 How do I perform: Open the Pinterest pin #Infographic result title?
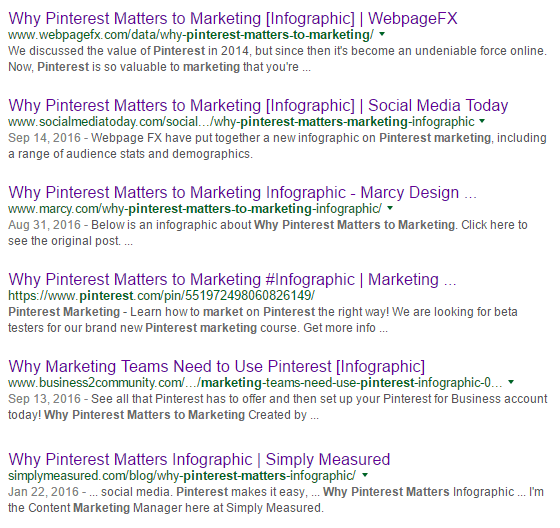(x=232, y=279)
